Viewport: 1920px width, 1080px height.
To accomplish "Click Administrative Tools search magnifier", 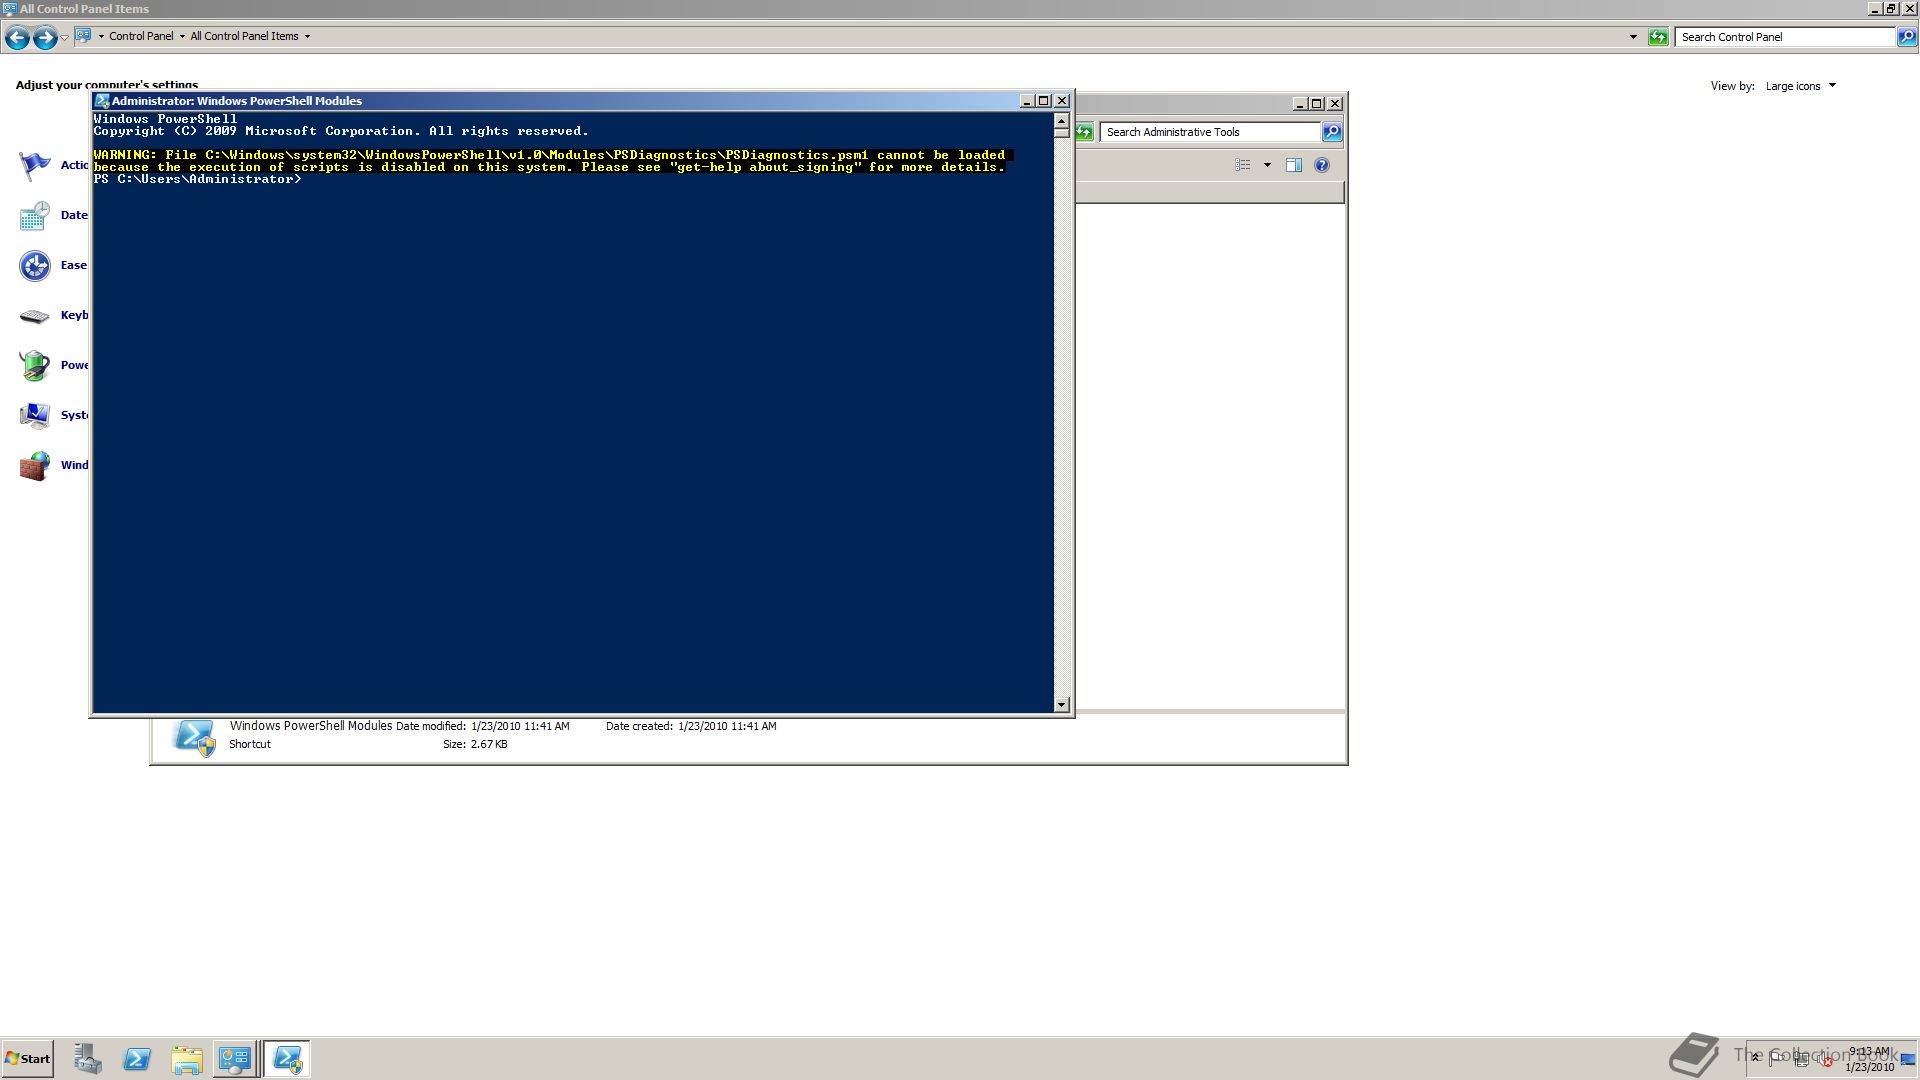I will (1332, 132).
